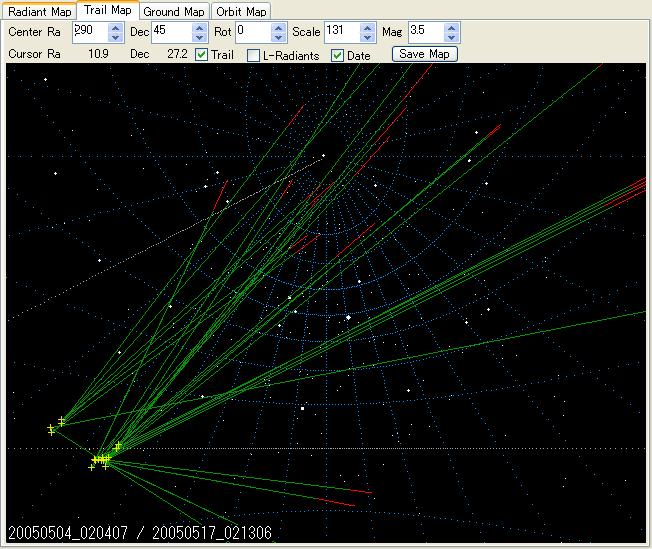This screenshot has height=549, width=652.
Task: Select the Trail Map tab
Action: click(108, 10)
